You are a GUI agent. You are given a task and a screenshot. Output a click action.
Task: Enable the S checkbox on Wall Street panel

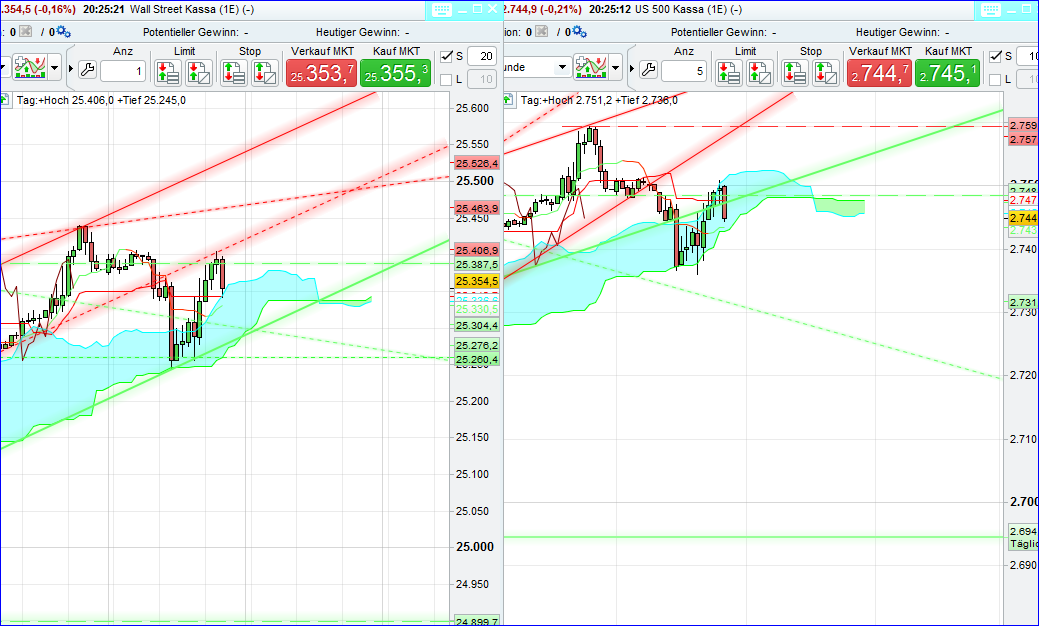pyautogui.click(x=444, y=57)
